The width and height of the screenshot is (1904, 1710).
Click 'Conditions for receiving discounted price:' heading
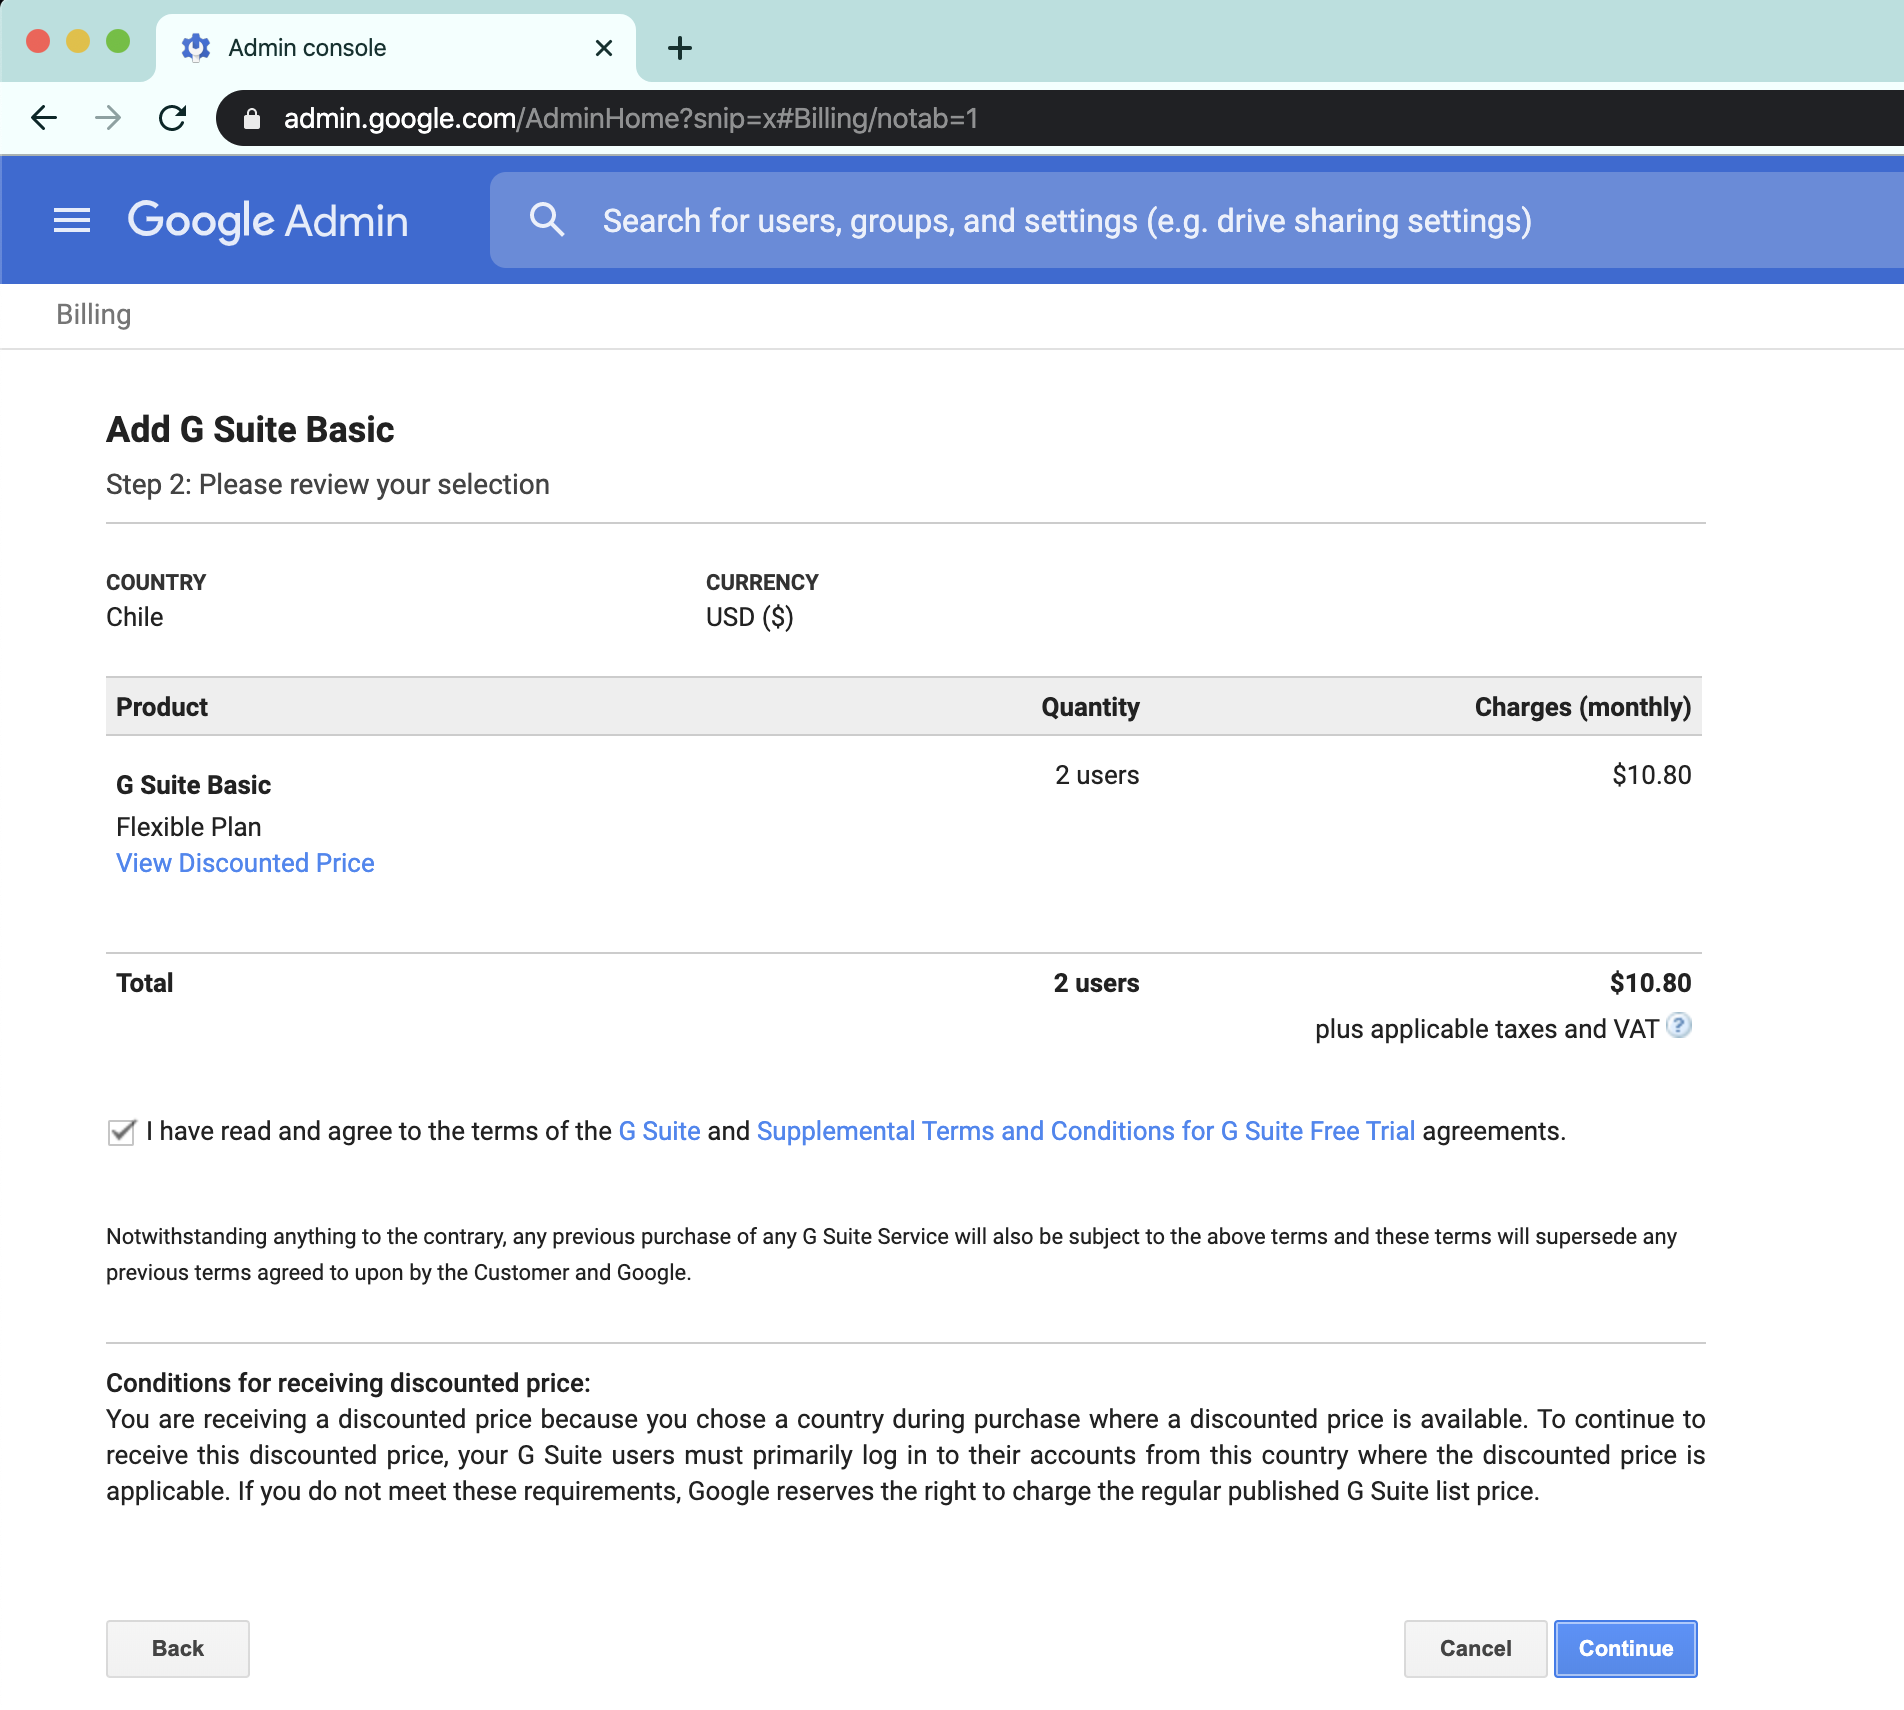point(348,1383)
